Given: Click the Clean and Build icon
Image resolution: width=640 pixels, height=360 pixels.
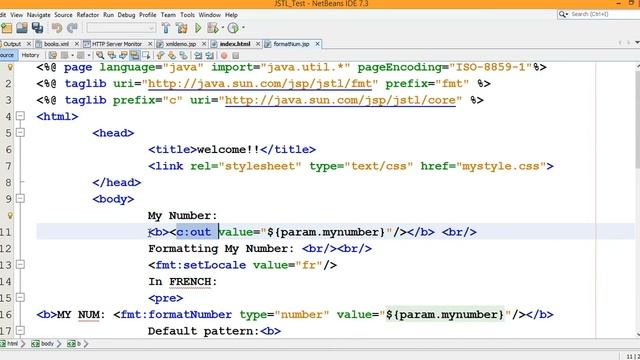Looking at the screenshot, I should tap(182, 28).
